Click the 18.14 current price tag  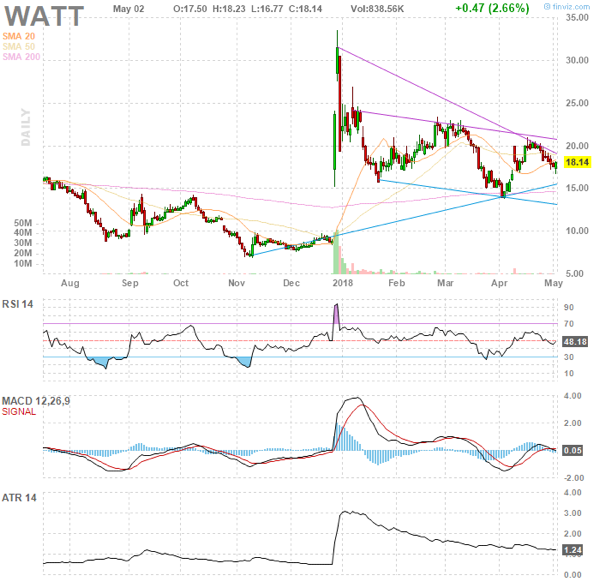click(x=575, y=161)
